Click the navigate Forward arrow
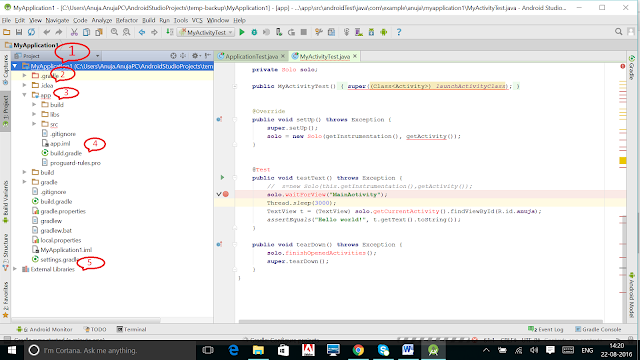The width and height of the screenshot is (640, 360). pyautogui.click(x=154, y=32)
